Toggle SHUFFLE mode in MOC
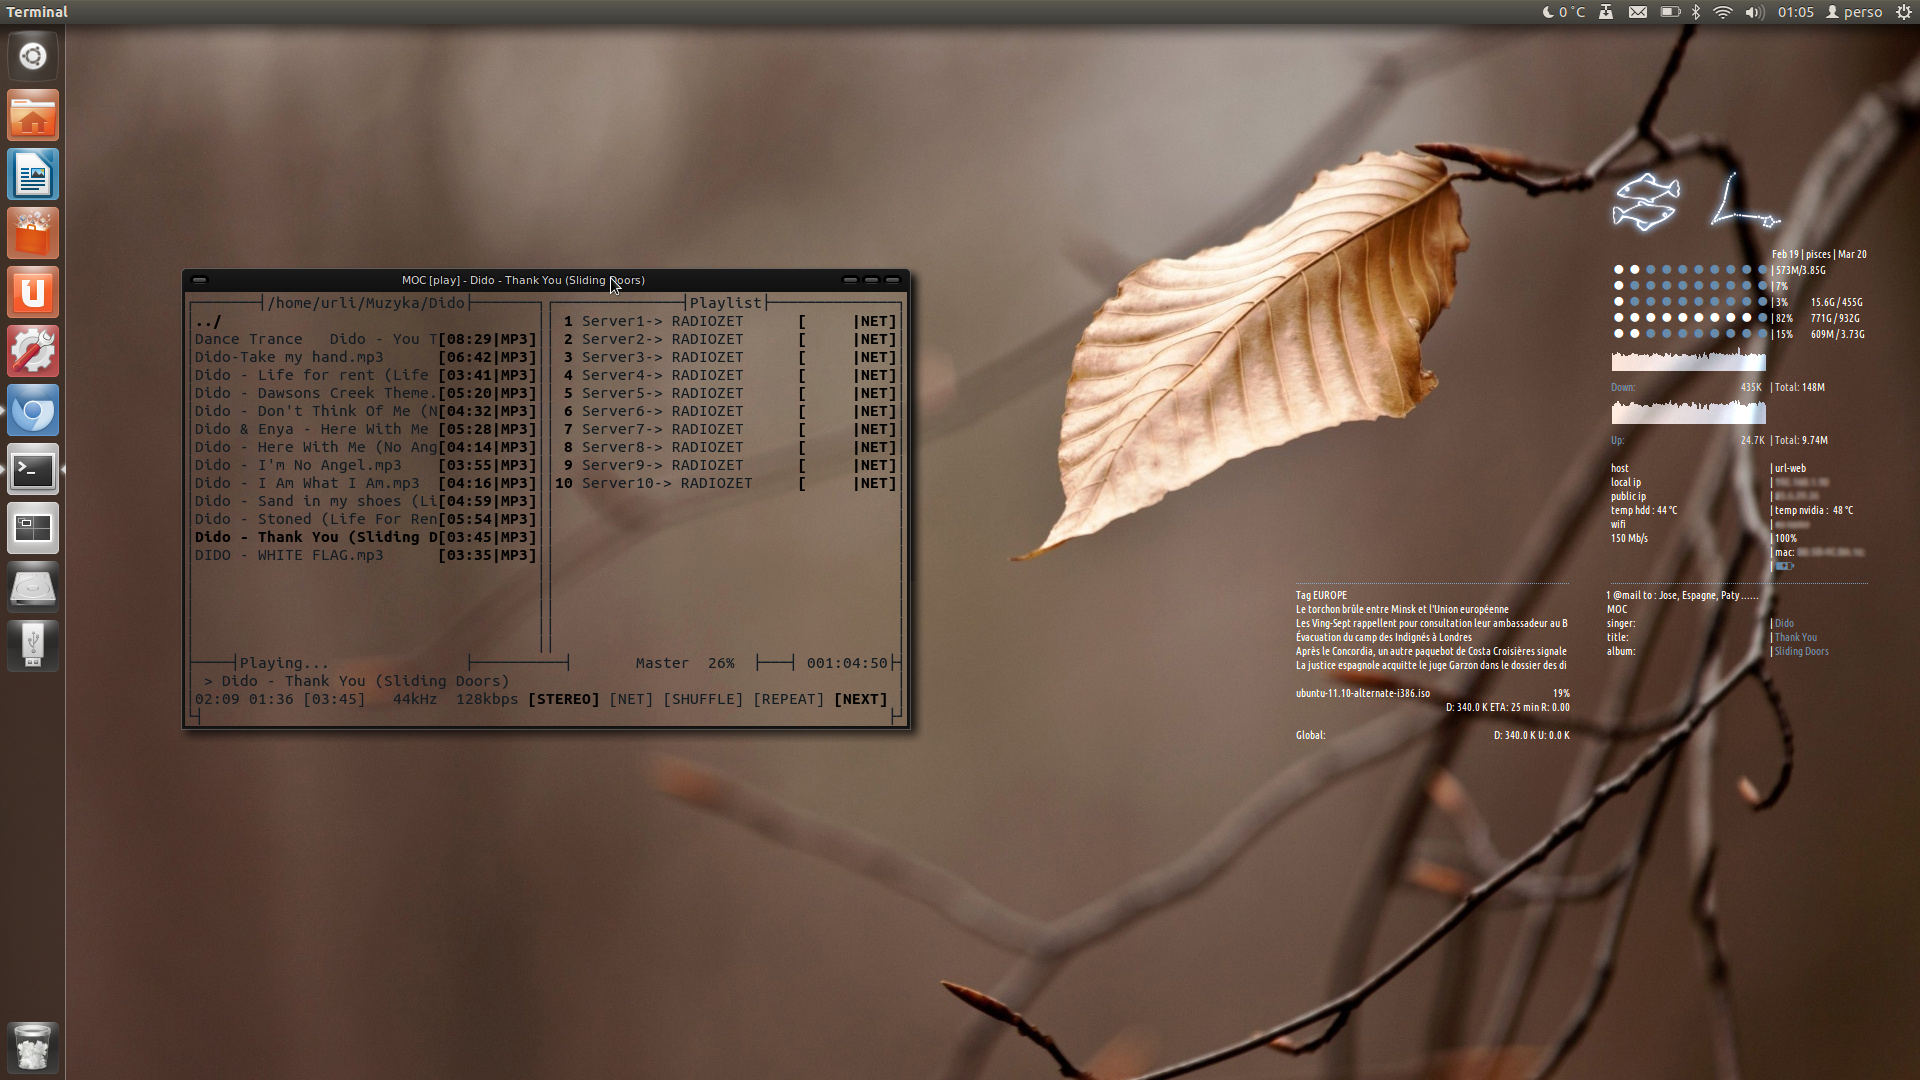 (703, 699)
